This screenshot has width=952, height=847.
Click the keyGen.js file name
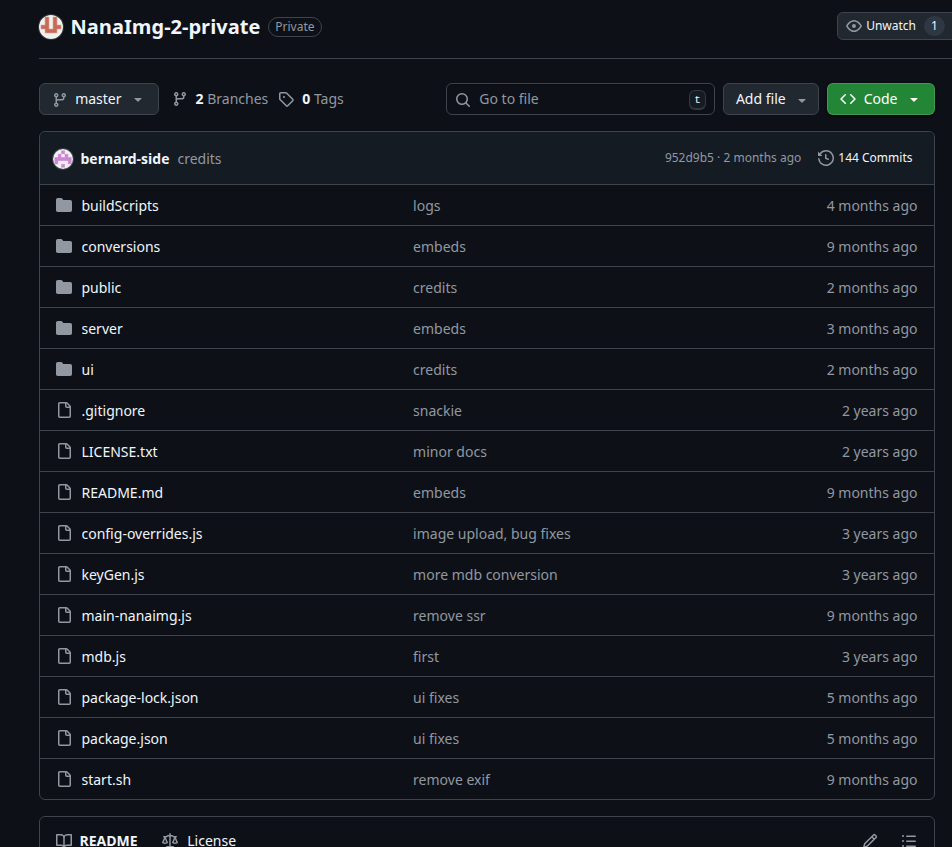pos(113,574)
